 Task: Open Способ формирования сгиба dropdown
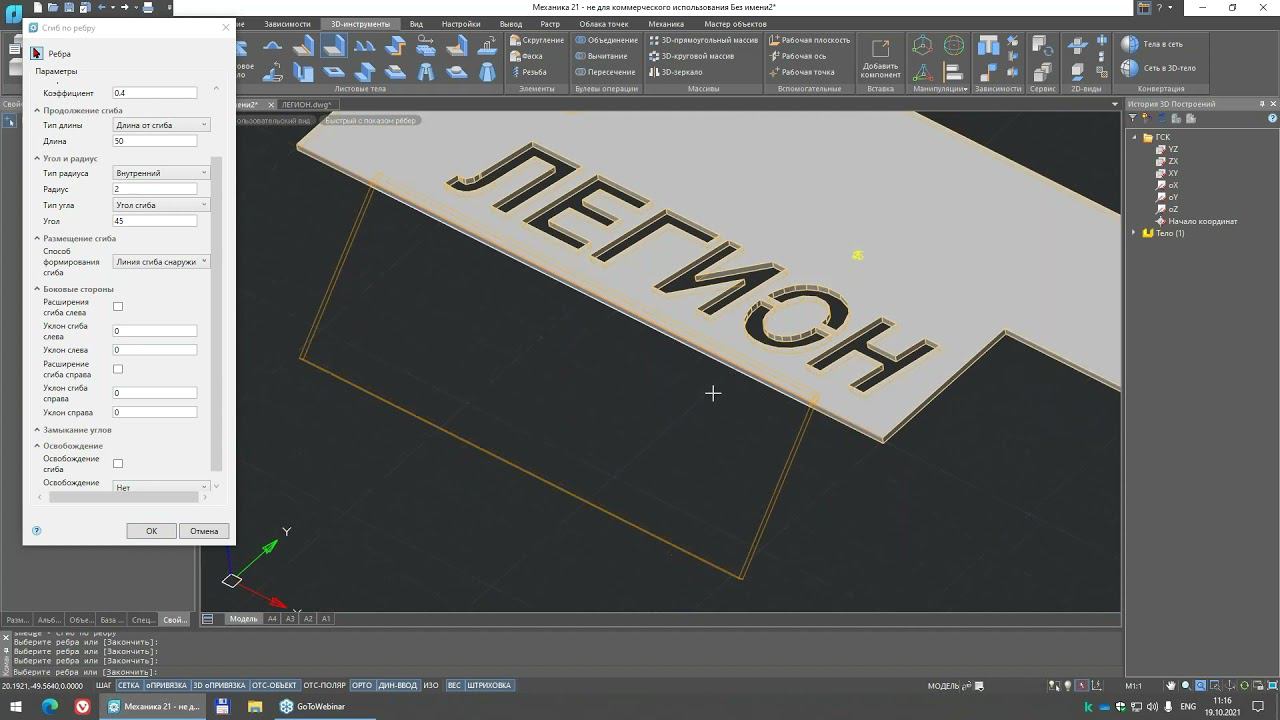coord(161,262)
